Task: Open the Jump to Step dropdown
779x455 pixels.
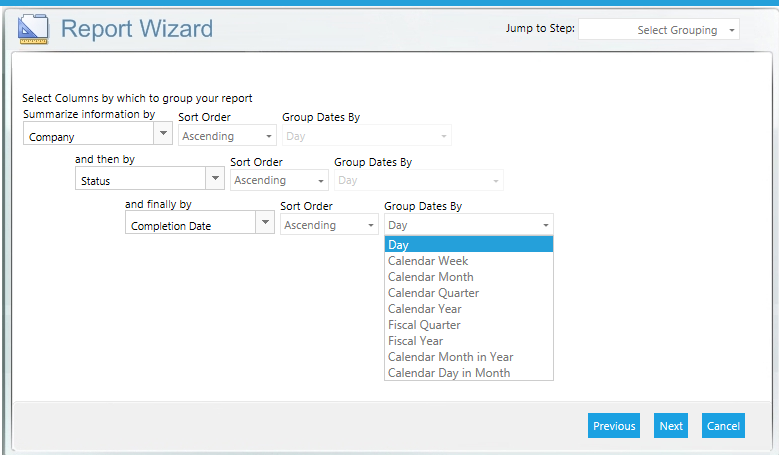Action: (659, 30)
